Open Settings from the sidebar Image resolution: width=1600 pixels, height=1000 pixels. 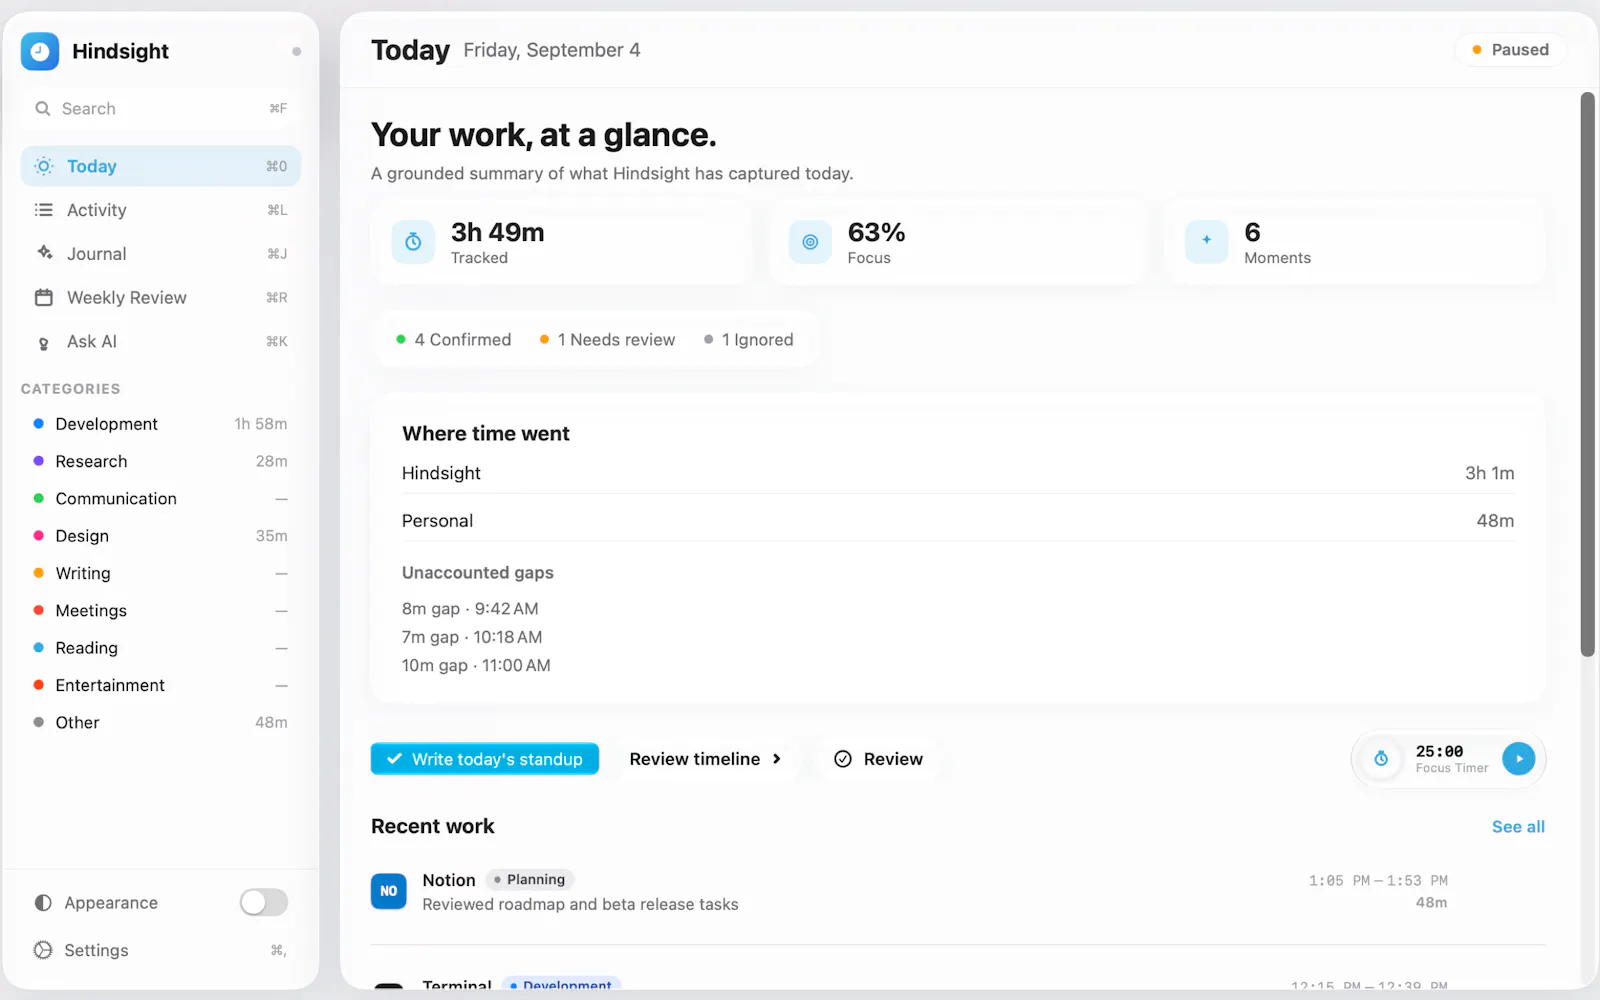click(161, 950)
